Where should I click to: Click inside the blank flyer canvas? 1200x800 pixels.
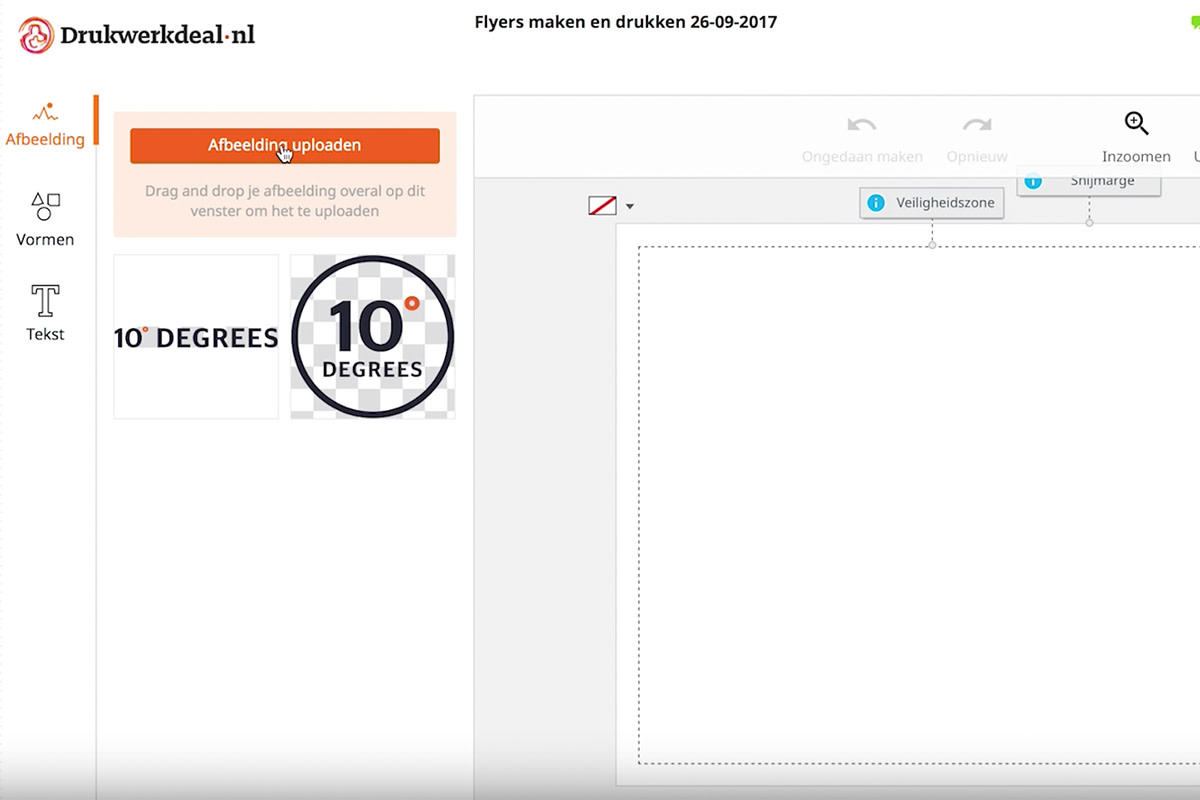919,505
